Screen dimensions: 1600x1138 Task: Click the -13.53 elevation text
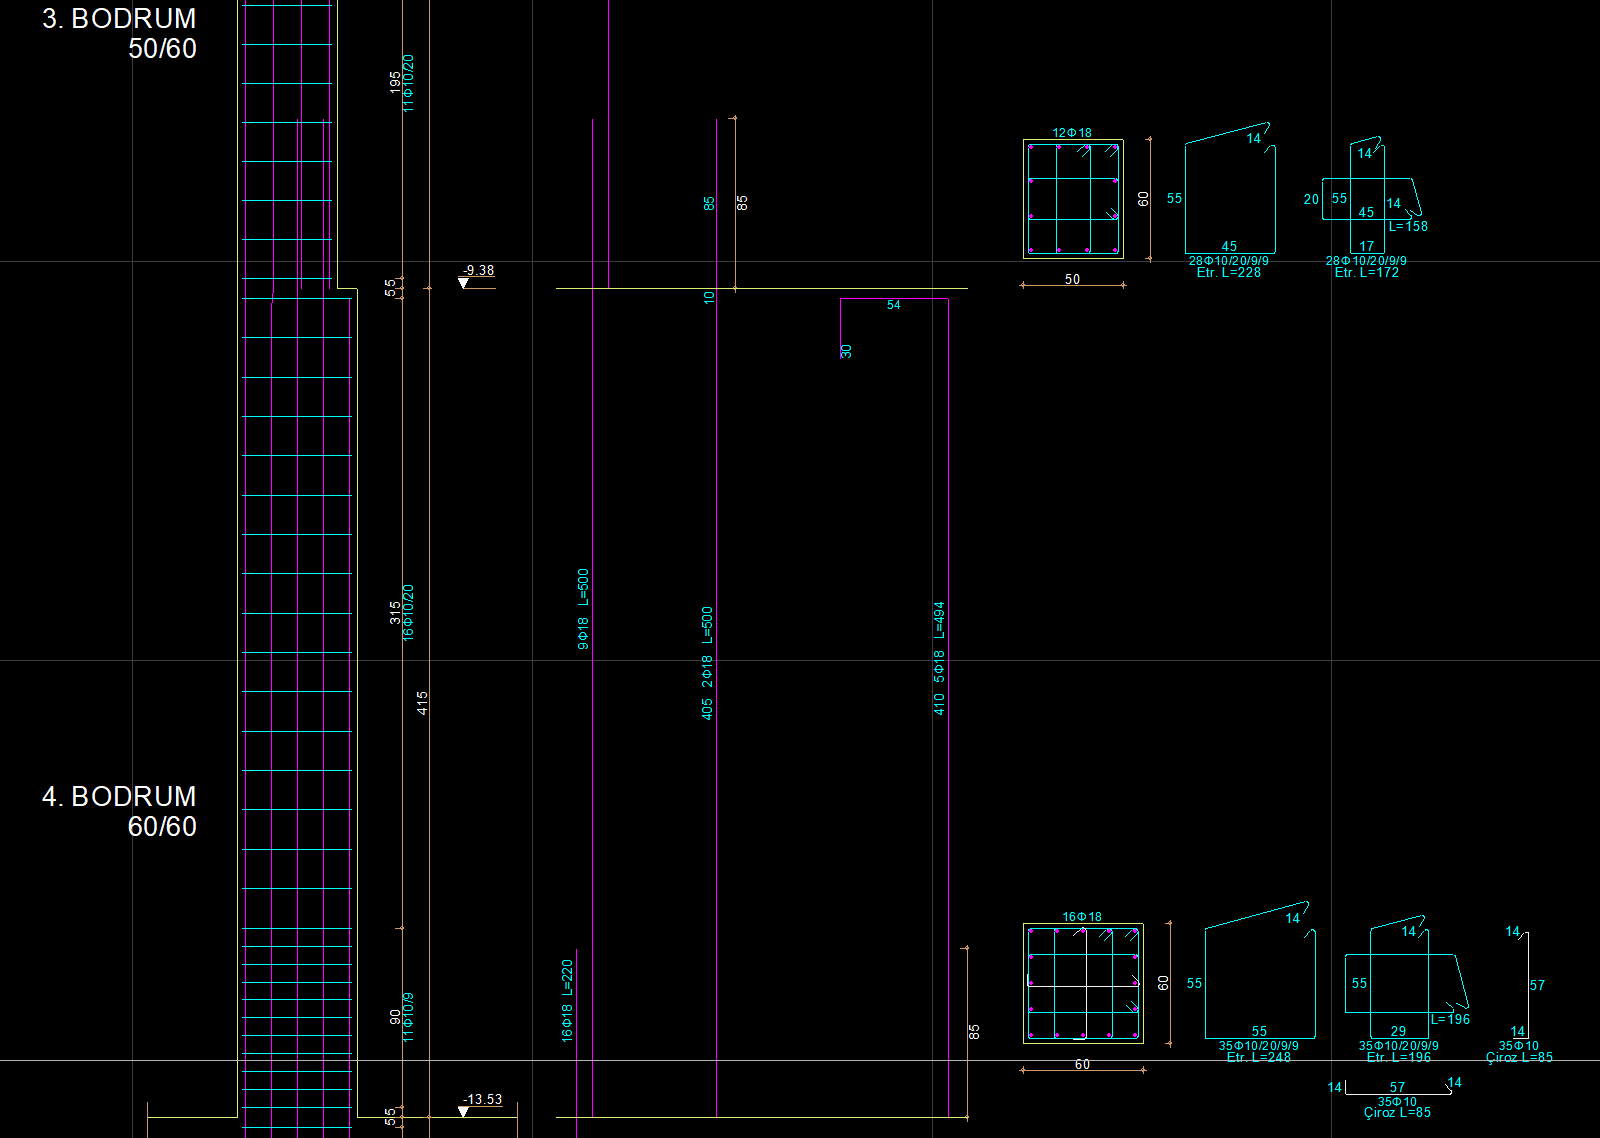[x=482, y=1099]
